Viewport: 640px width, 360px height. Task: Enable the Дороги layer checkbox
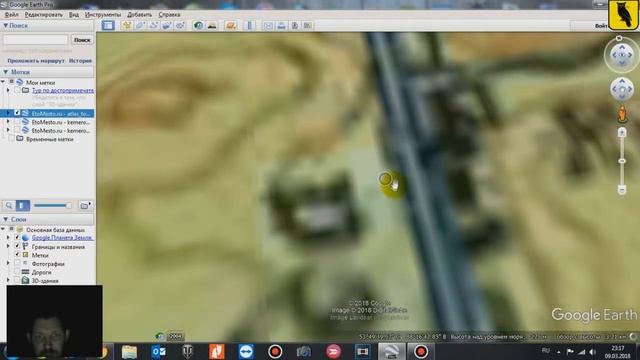tap(17, 272)
